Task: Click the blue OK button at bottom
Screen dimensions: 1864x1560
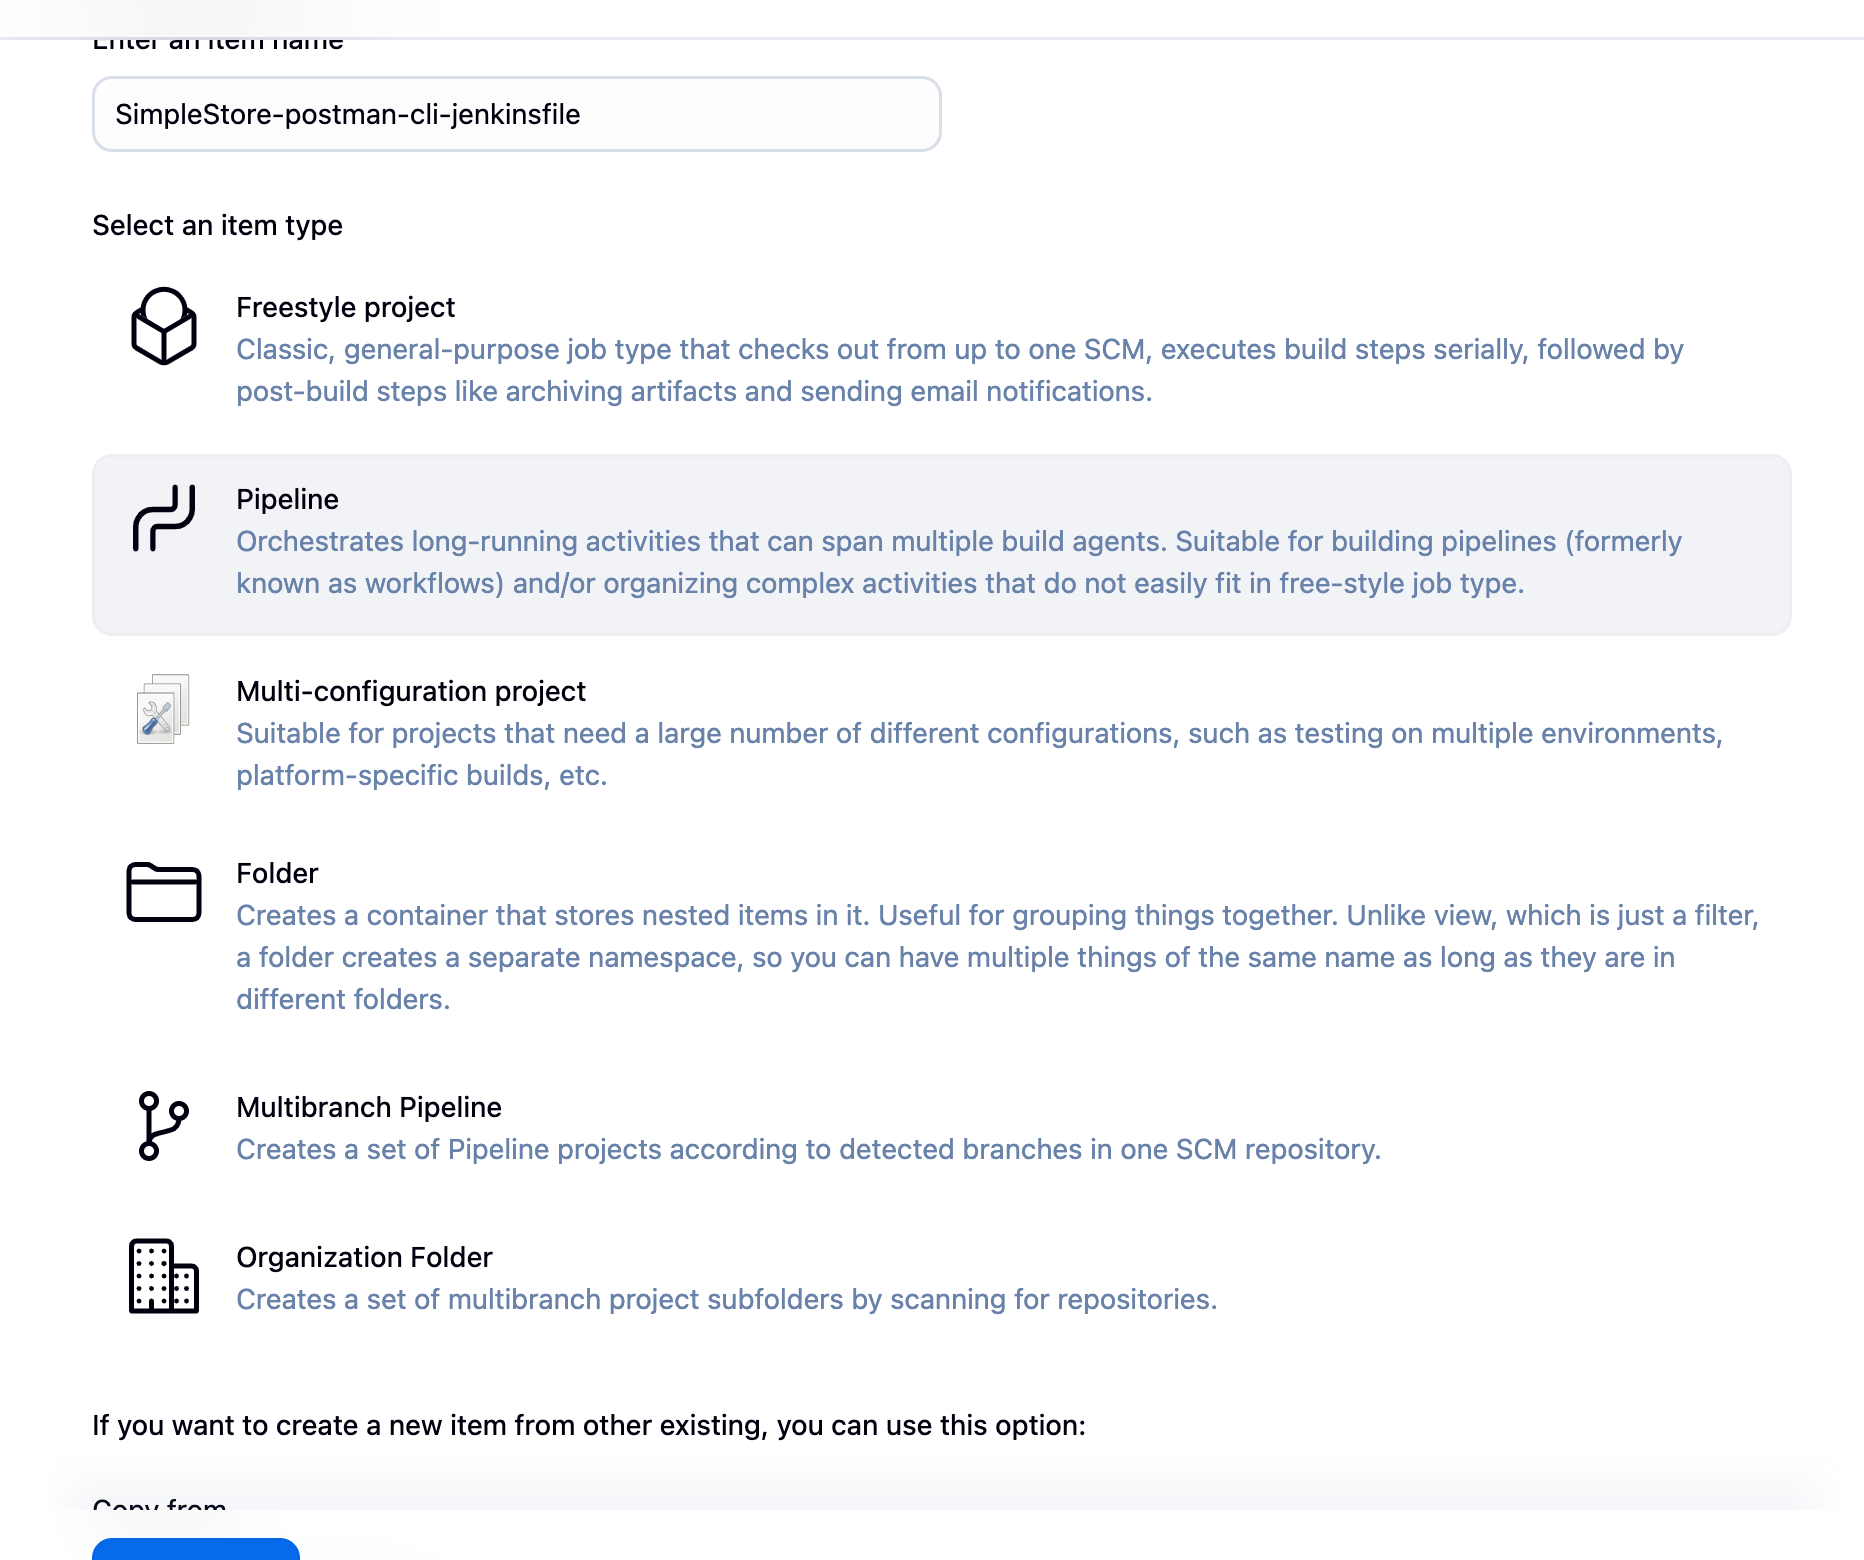Action: [x=196, y=1549]
